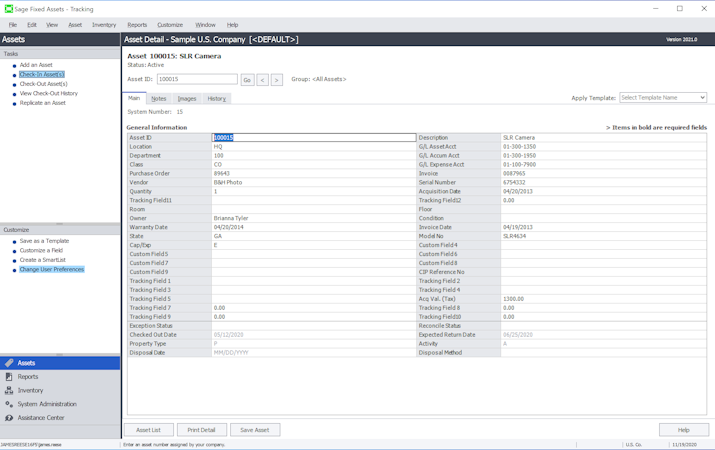The height and width of the screenshot is (450, 715).
Task: Open the Customize menu
Action: tap(170, 25)
